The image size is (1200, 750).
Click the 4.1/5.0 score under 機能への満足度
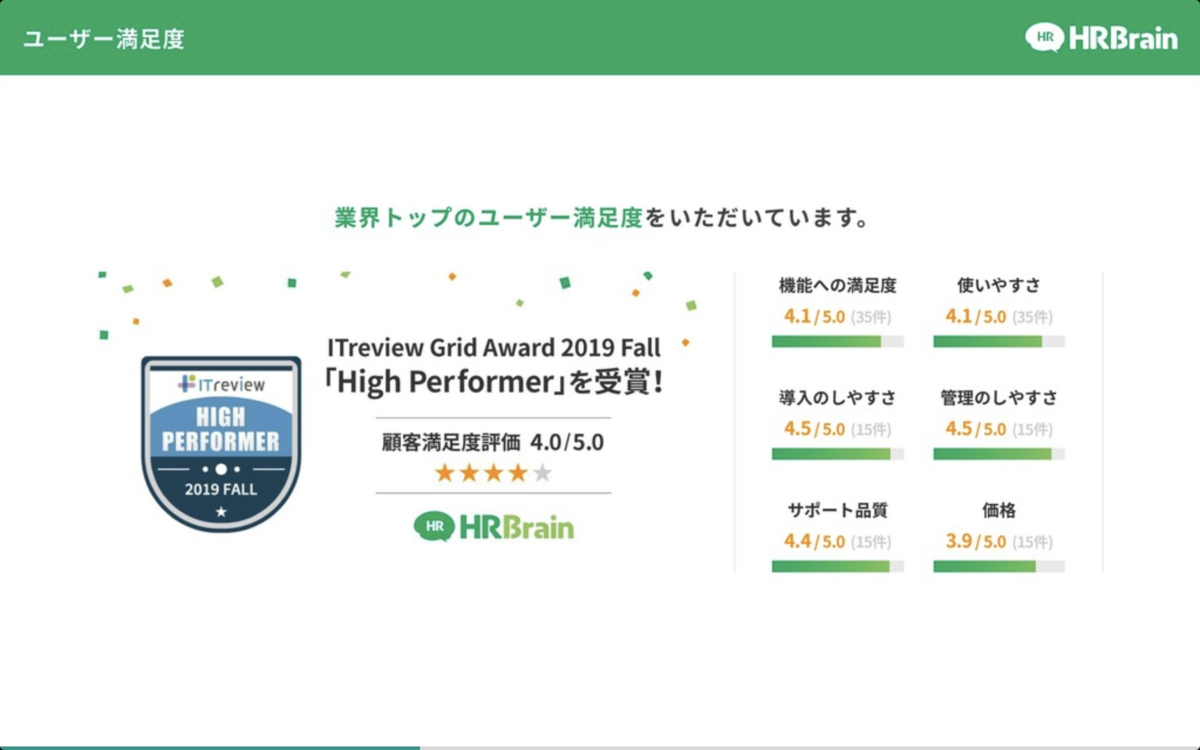tap(815, 317)
